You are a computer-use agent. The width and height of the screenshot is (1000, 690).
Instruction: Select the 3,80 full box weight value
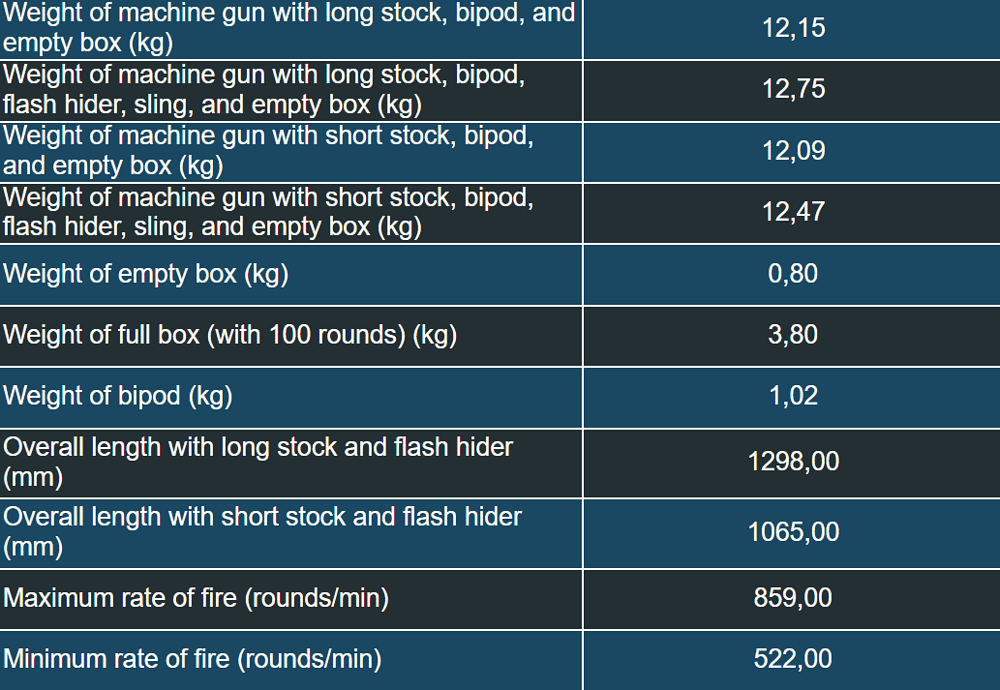[793, 335]
